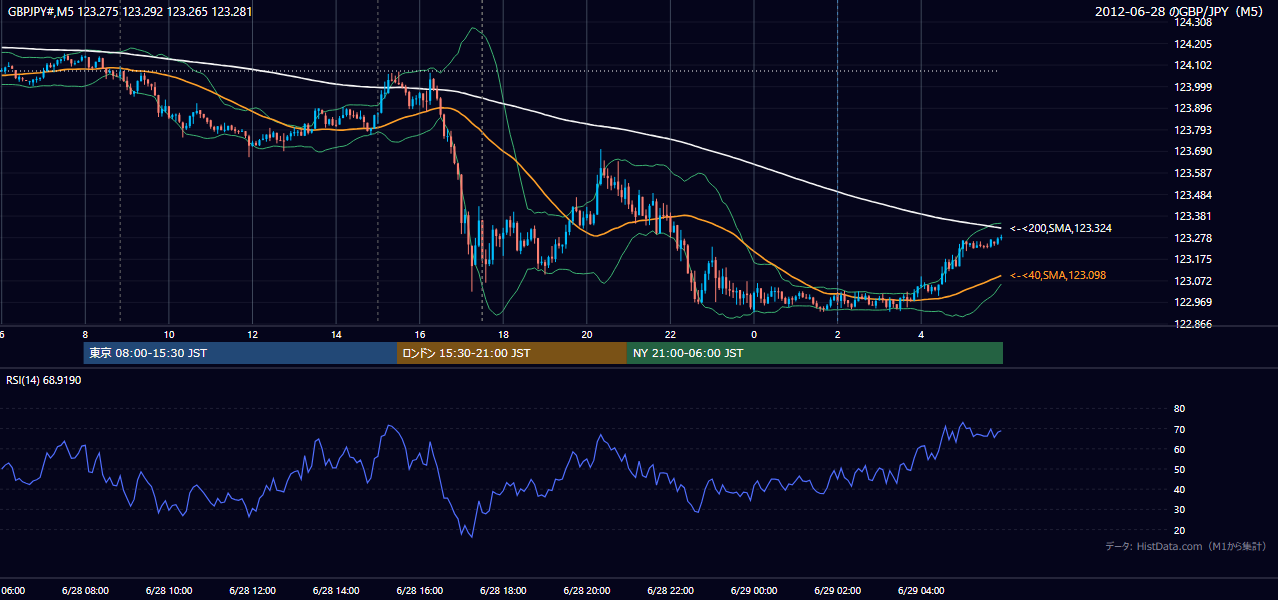Click RSI scale level 40
1278x600 pixels.
coord(1179,489)
